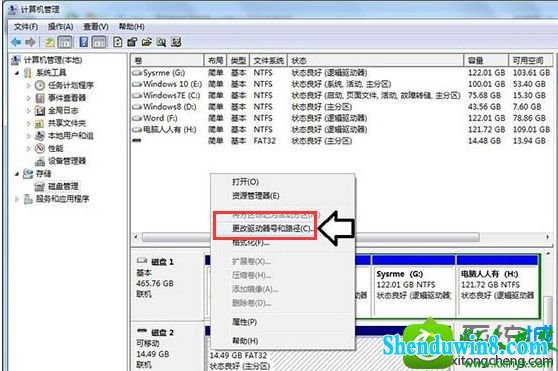Click the 性能 performance icon

pyautogui.click(x=40, y=148)
